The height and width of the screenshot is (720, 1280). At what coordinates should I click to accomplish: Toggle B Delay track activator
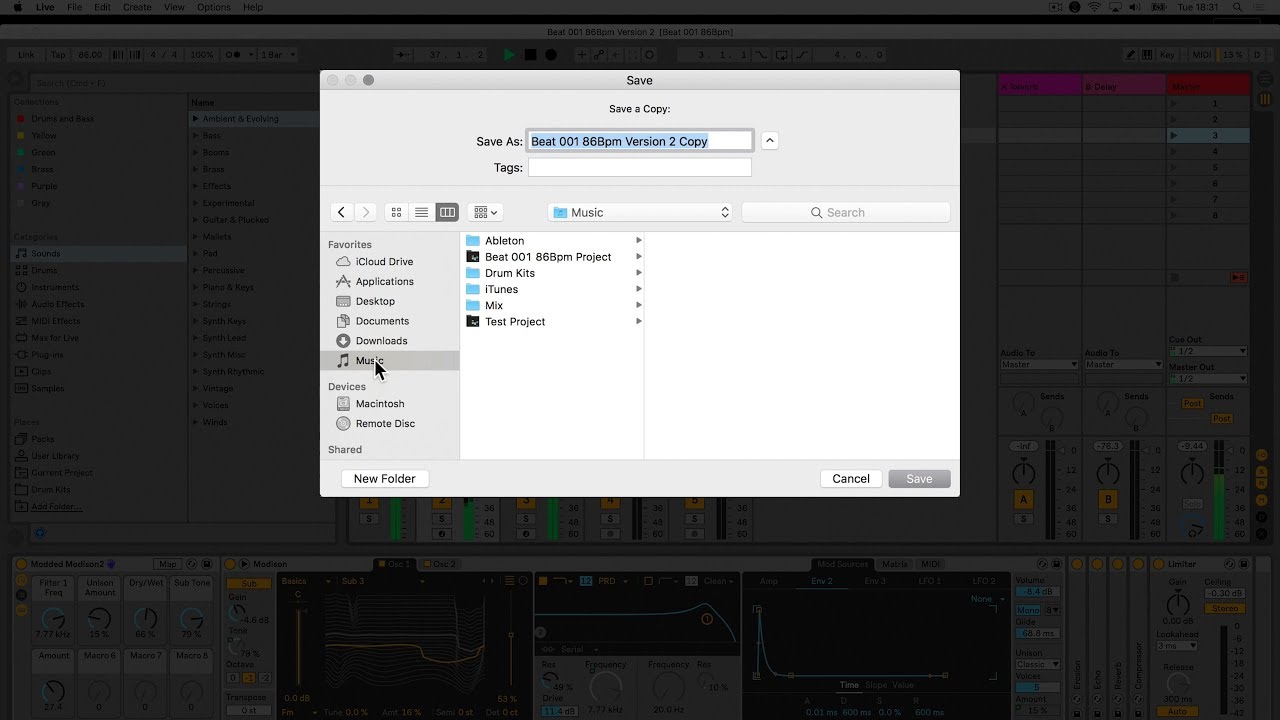click(x=1108, y=499)
